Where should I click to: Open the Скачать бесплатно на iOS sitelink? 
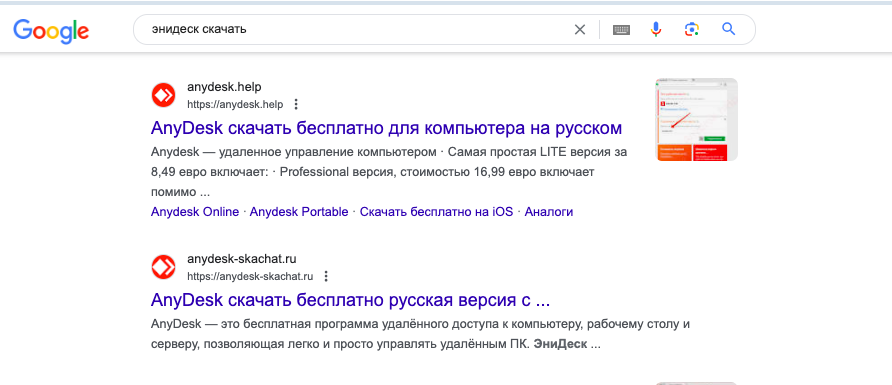point(436,212)
